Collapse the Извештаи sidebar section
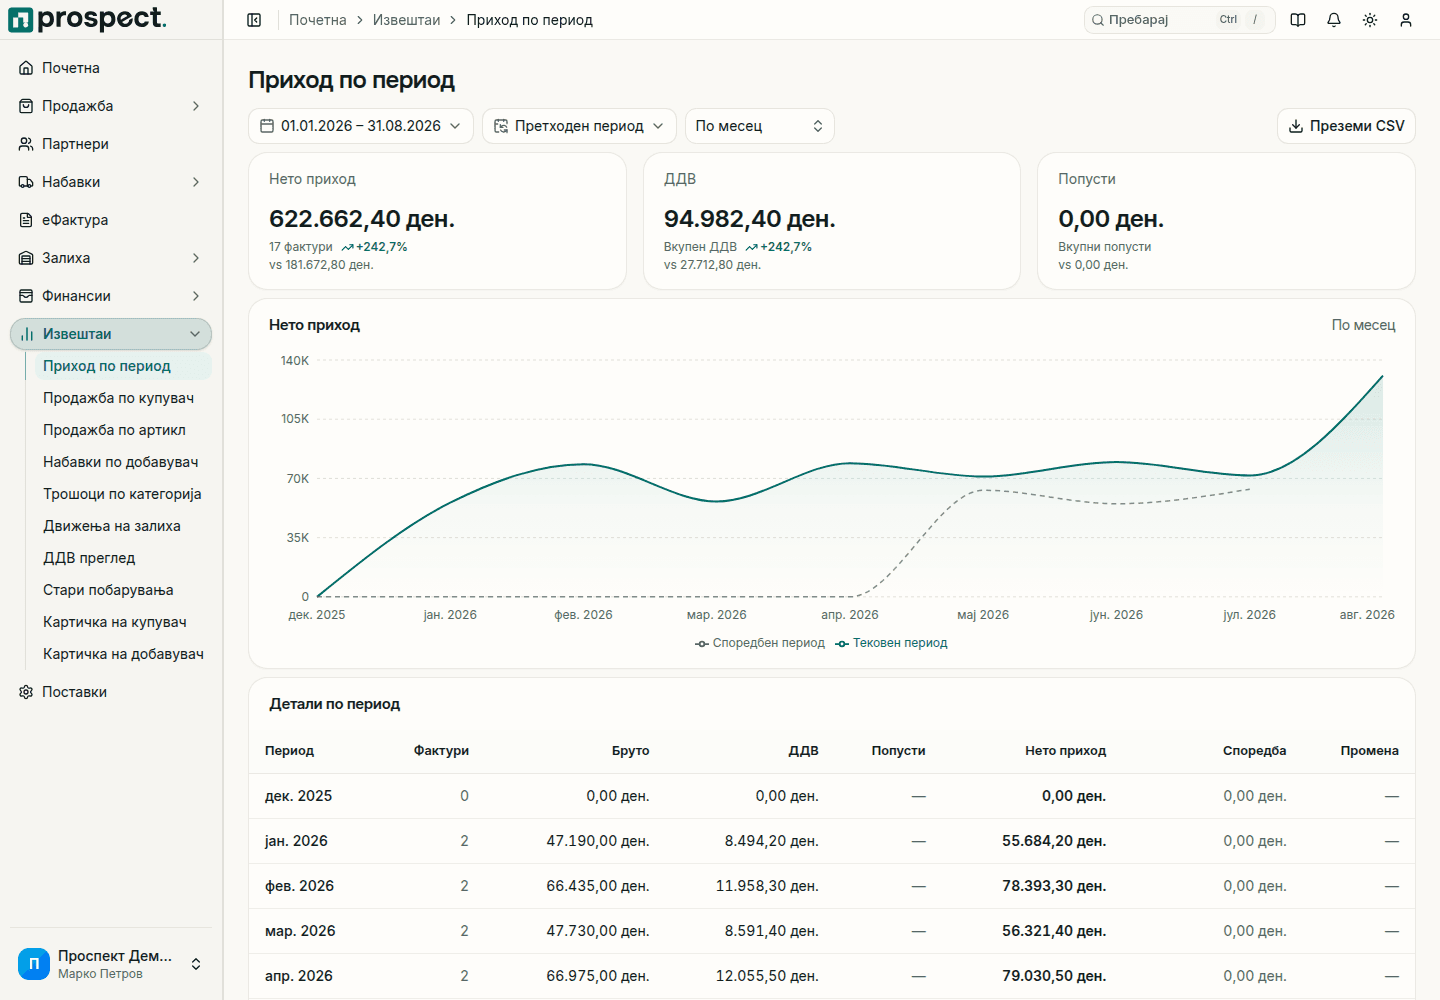The image size is (1440, 1000). click(111, 334)
